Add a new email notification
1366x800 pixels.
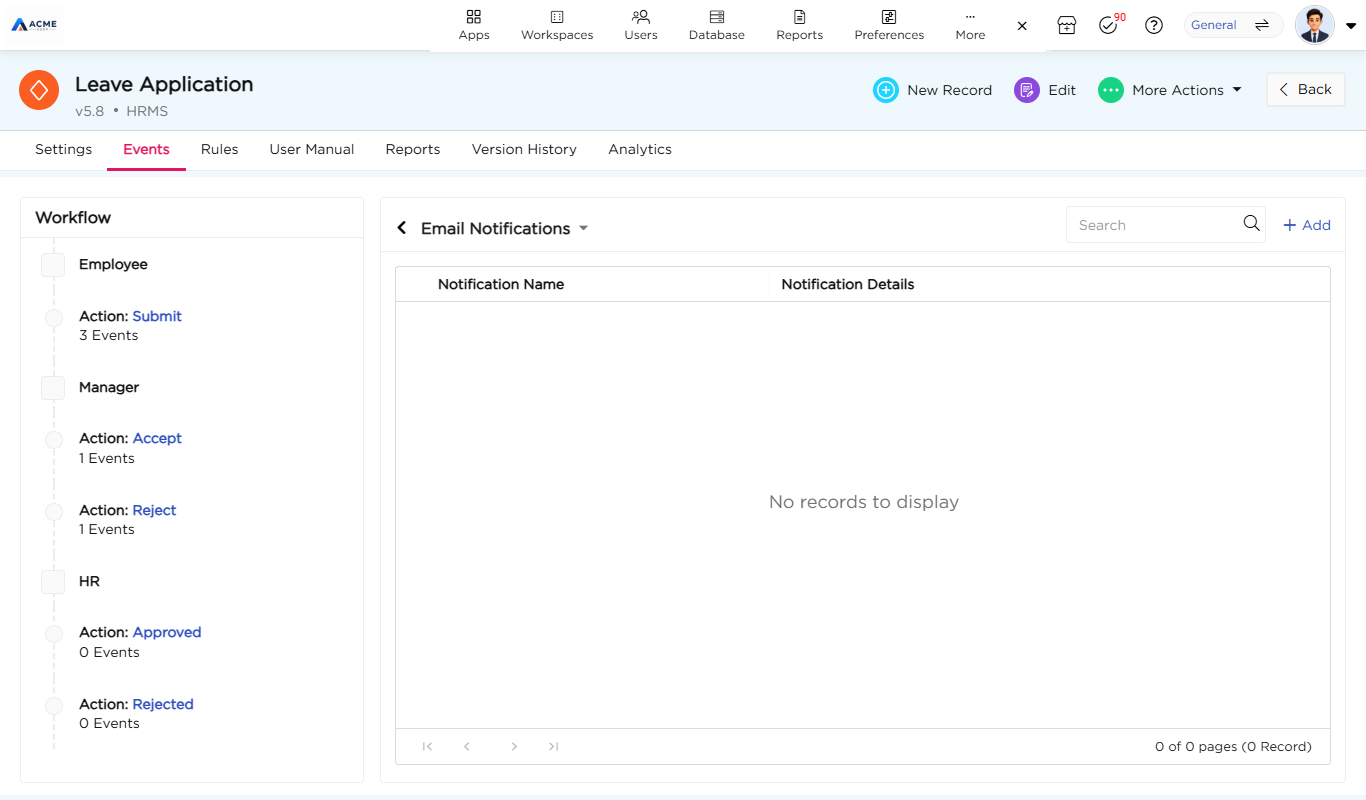pos(1306,225)
